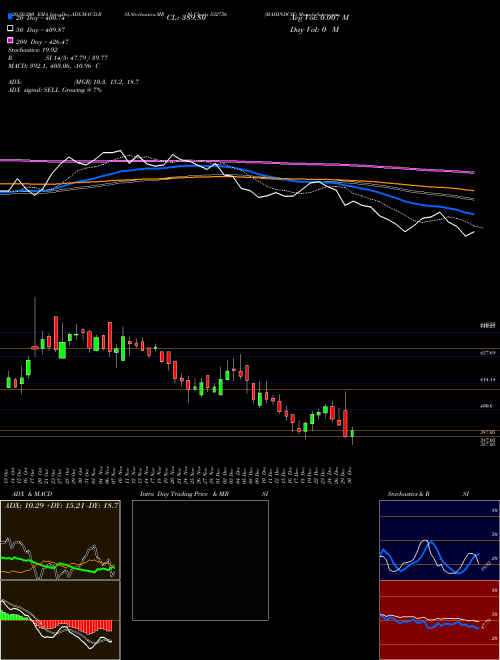The image size is (500, 660).
Task: Click the 414.34 price level label
Action: click(x=488, y=379)
